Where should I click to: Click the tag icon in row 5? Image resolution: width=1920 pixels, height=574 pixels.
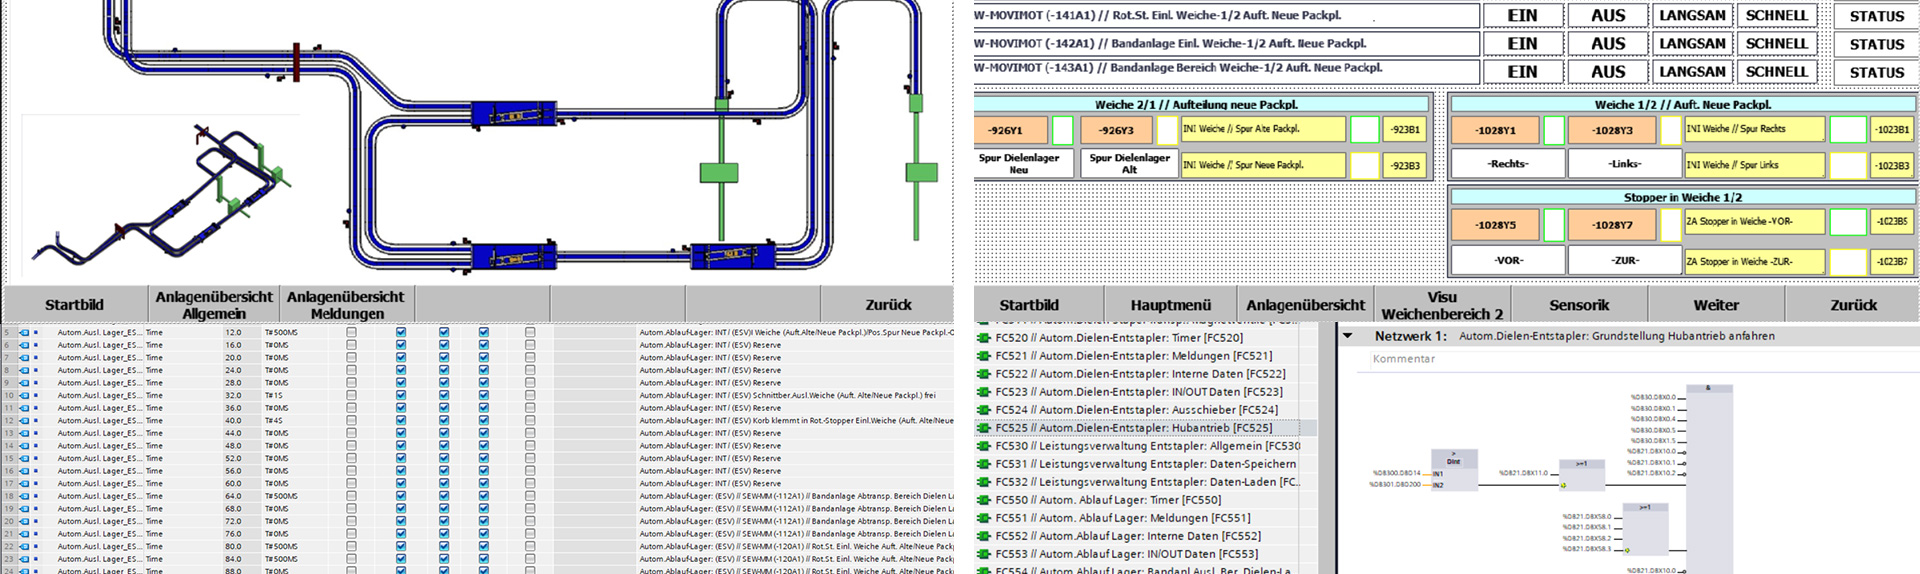pyautogui.click(x=24, y=332)
